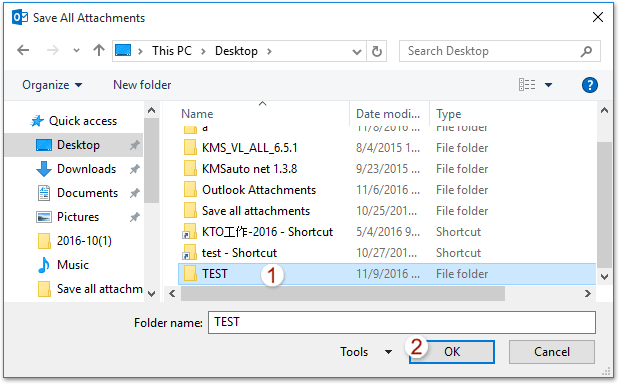Click in the Folder name field
The height and width of the screenshot is (386, 621).
(402, 323)
